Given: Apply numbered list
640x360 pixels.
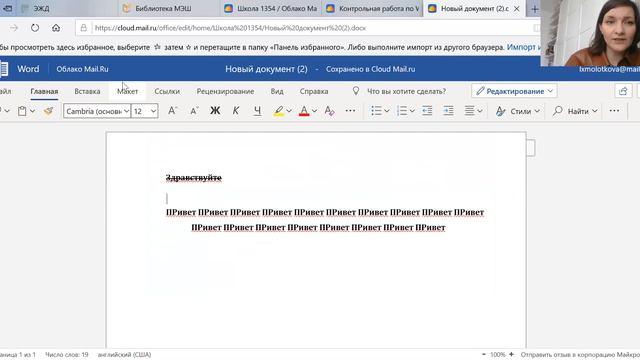Looking at the screenshot, I should pyautogui.click(x=402, y=111).
